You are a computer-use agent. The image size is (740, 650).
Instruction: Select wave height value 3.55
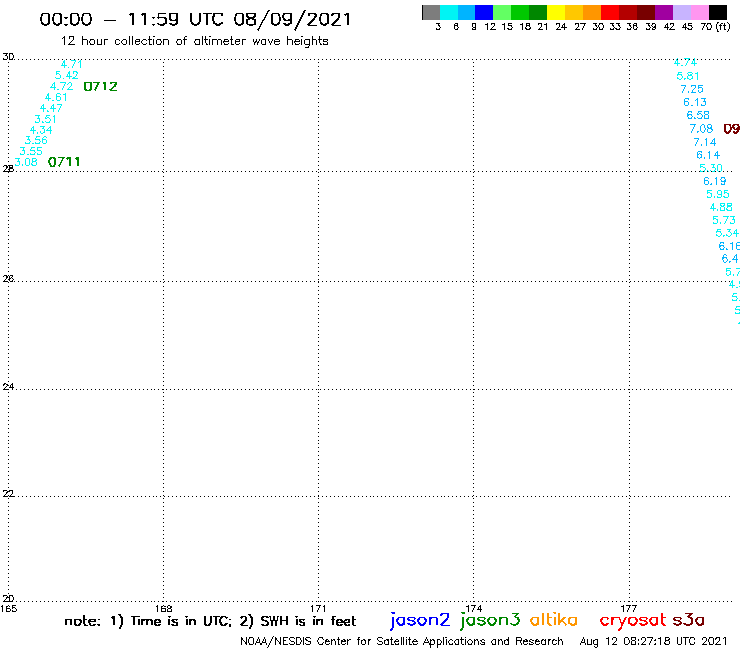pyautogui.click(x=31, y=152)
